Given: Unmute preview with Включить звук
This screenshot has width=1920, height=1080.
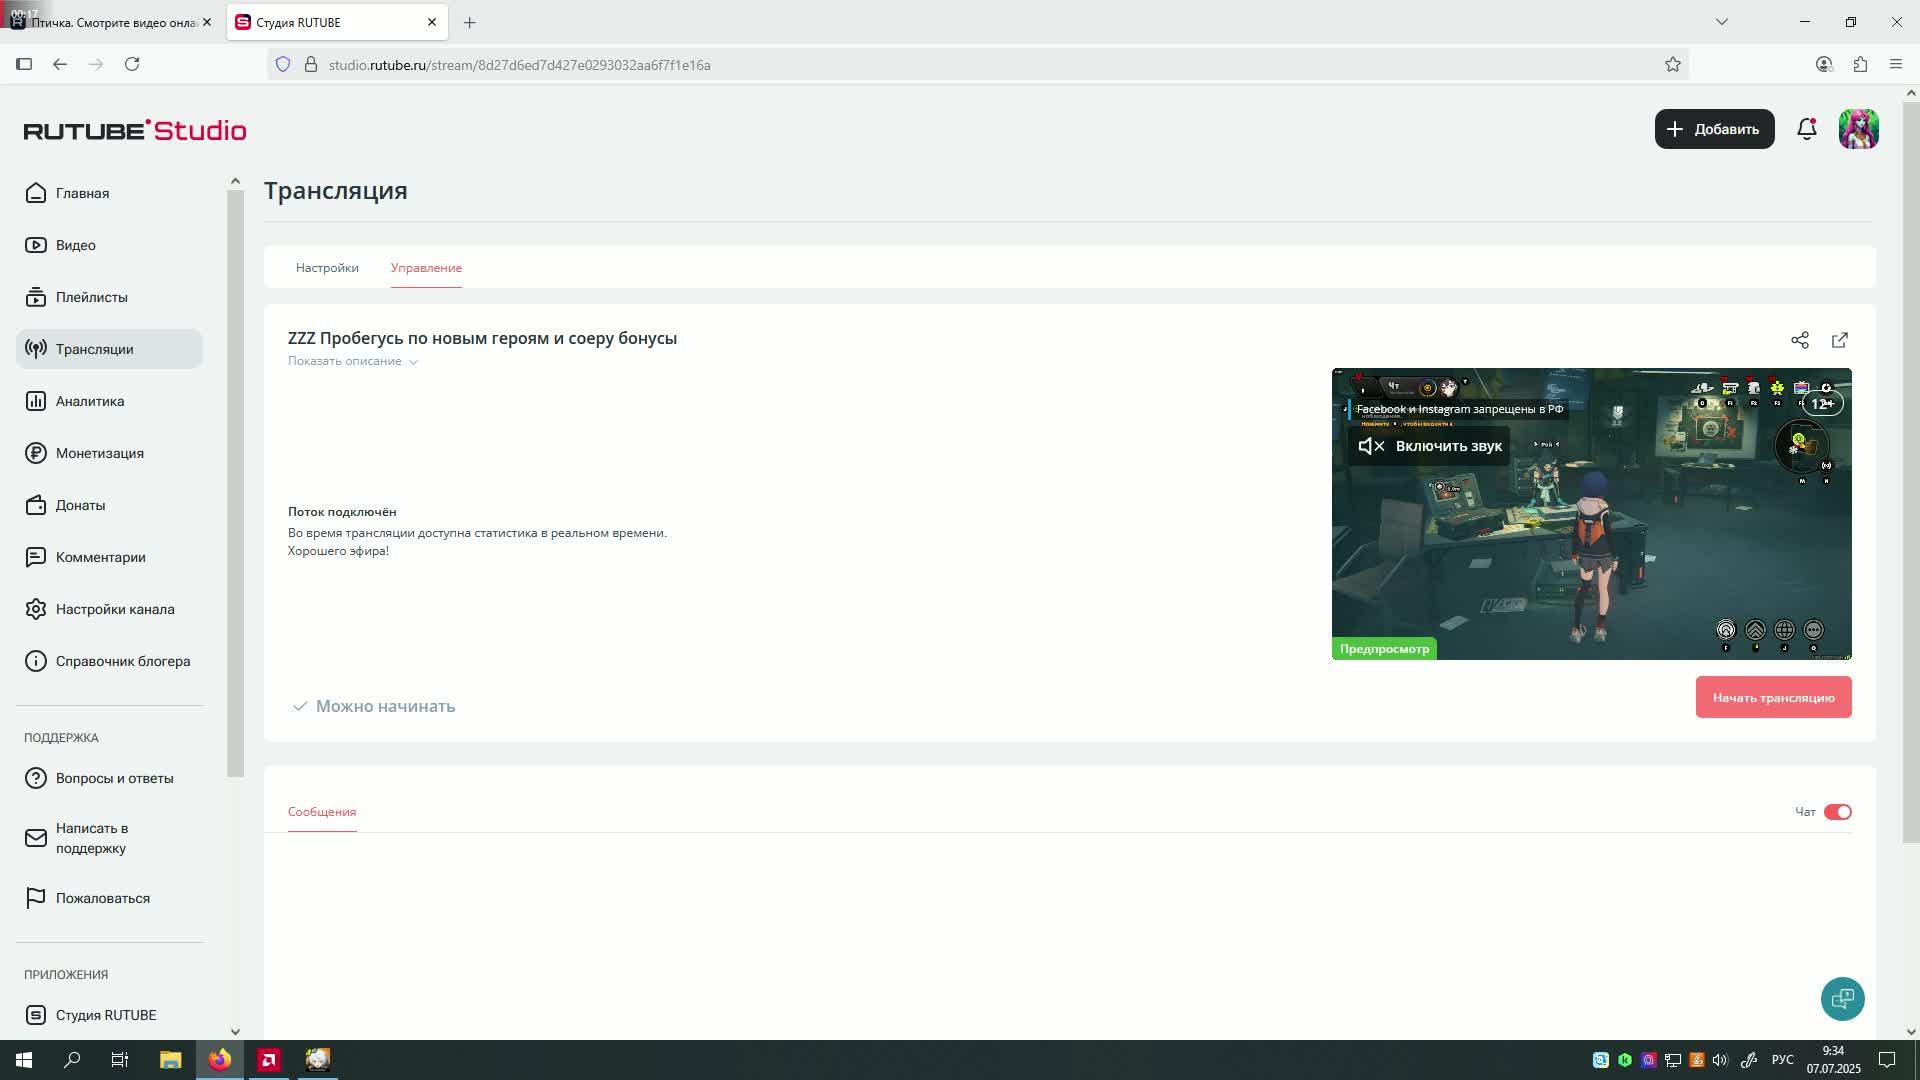Looking at the screenshot, I should tap(1430, 446).
